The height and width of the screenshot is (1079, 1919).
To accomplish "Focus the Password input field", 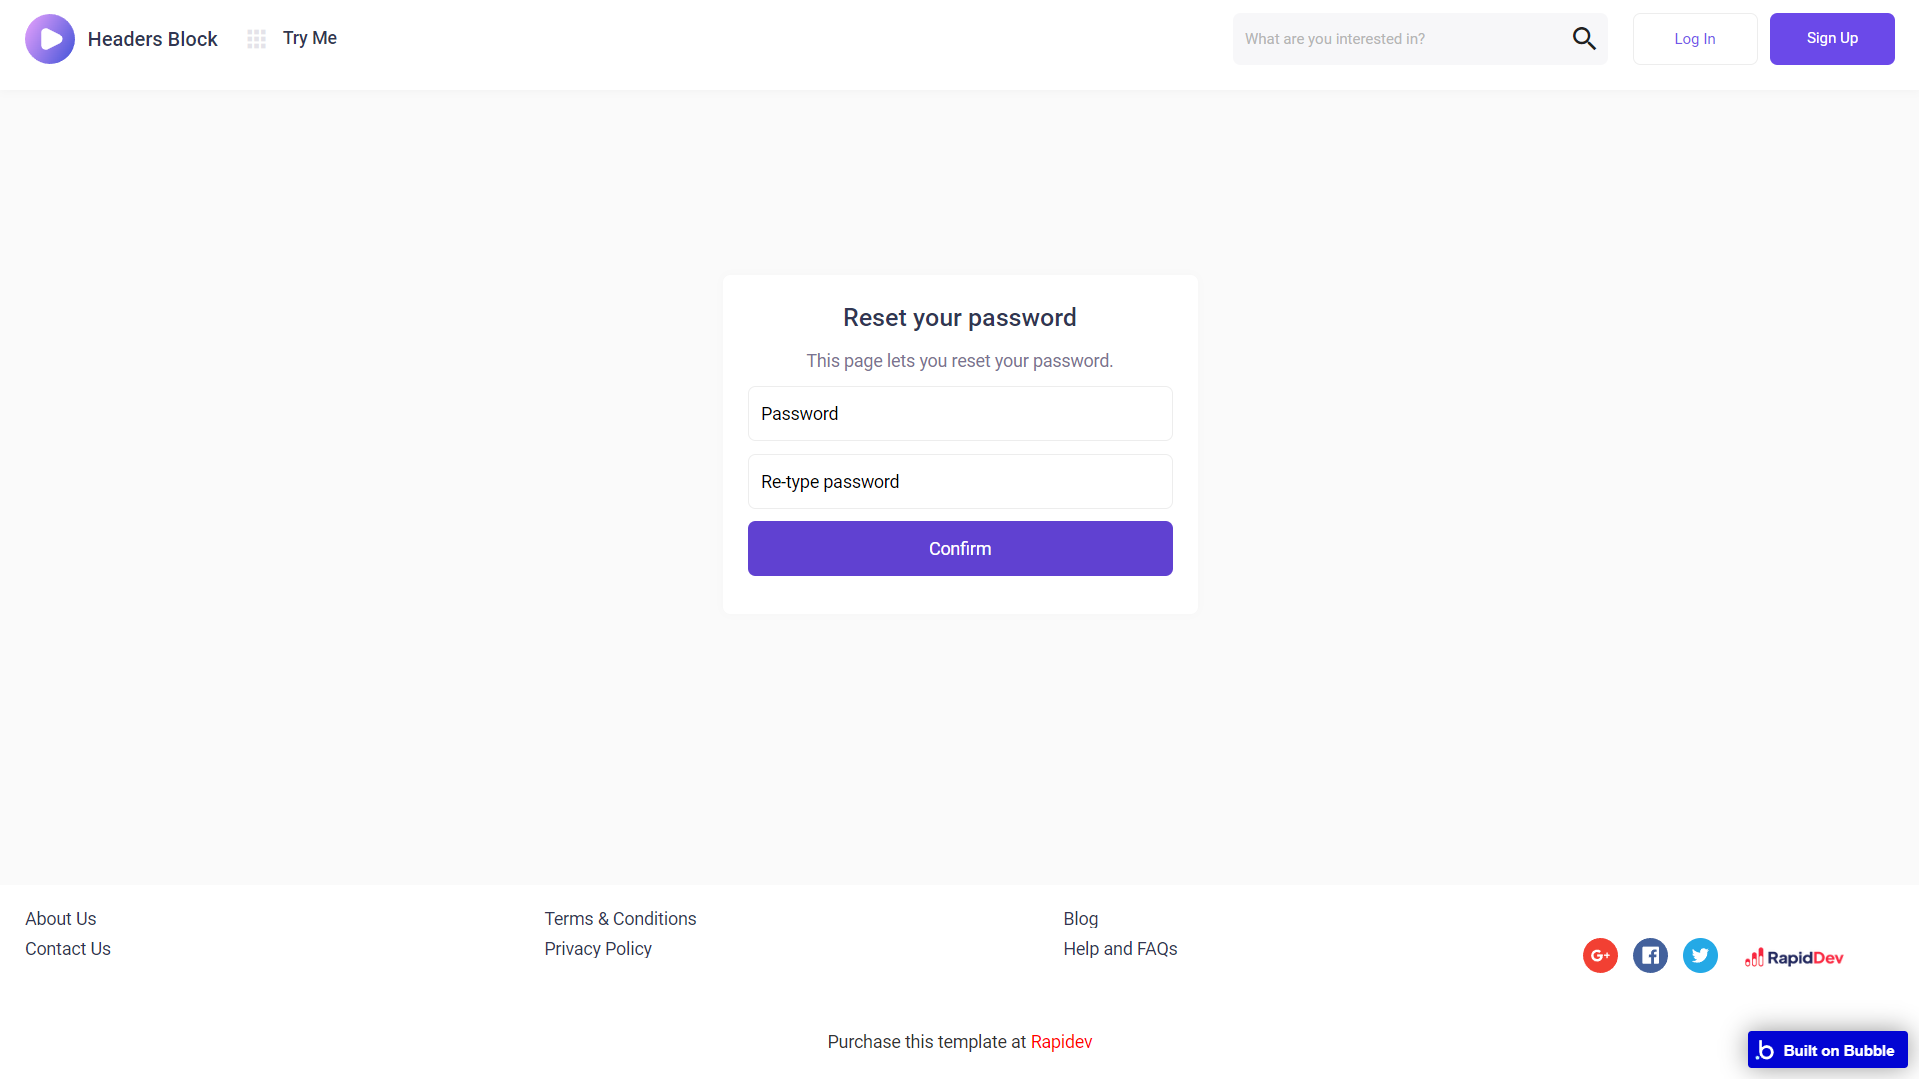I will (x=960, y=414).
